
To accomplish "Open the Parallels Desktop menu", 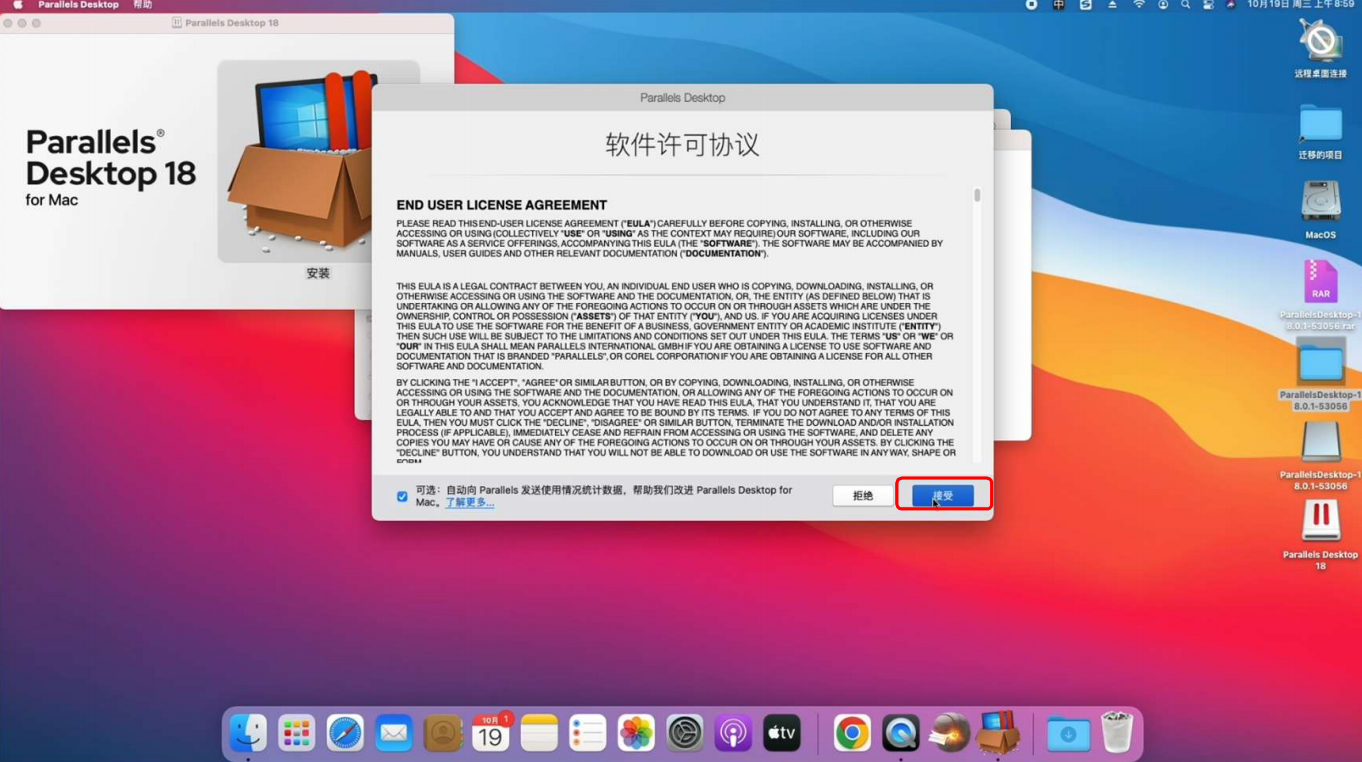I will (x=78, y=5).
